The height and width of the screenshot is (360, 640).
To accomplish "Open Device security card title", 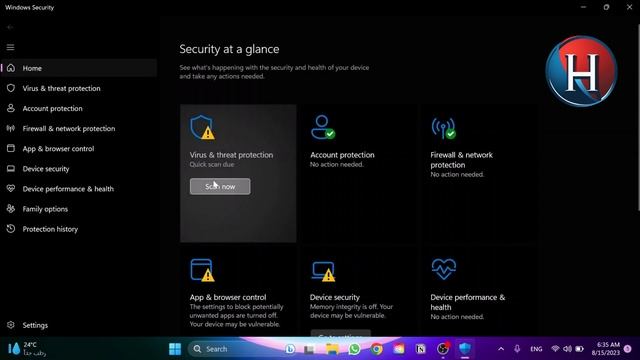I will pyautogui.click(x=335, y=297).
